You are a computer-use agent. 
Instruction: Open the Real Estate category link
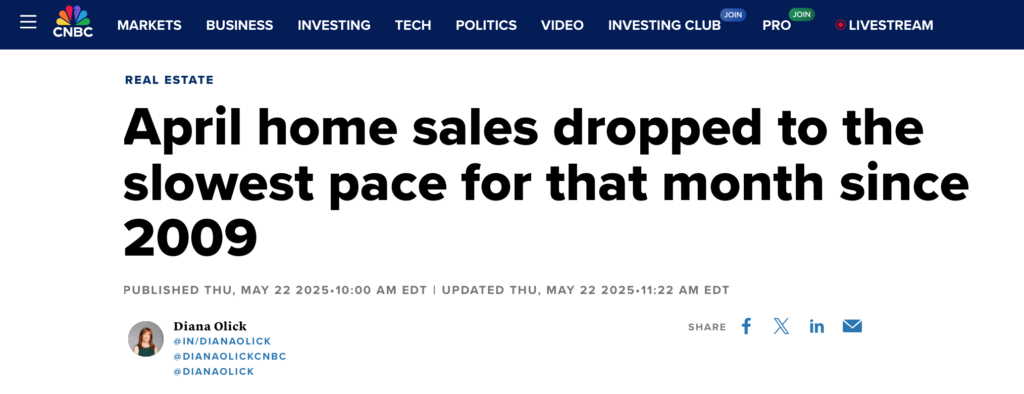pos(169,80)
